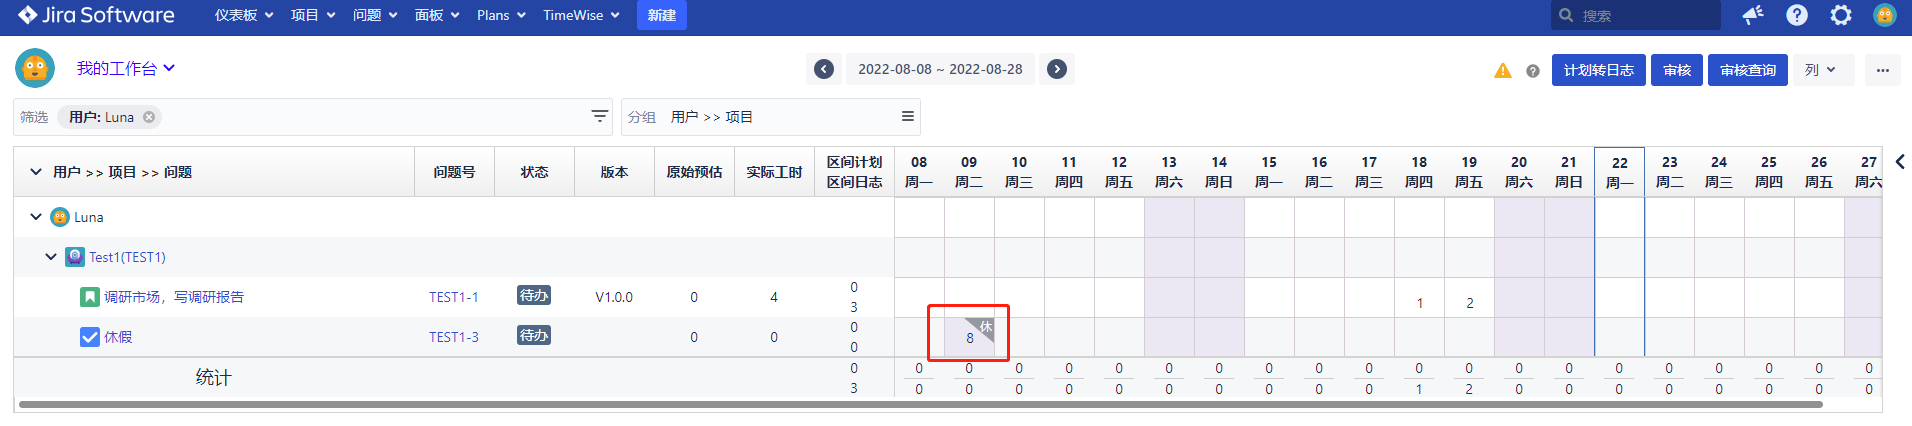Collapse the Test1(TEST1) project row
Screen dimensions: 1912x426
[51, 257]
